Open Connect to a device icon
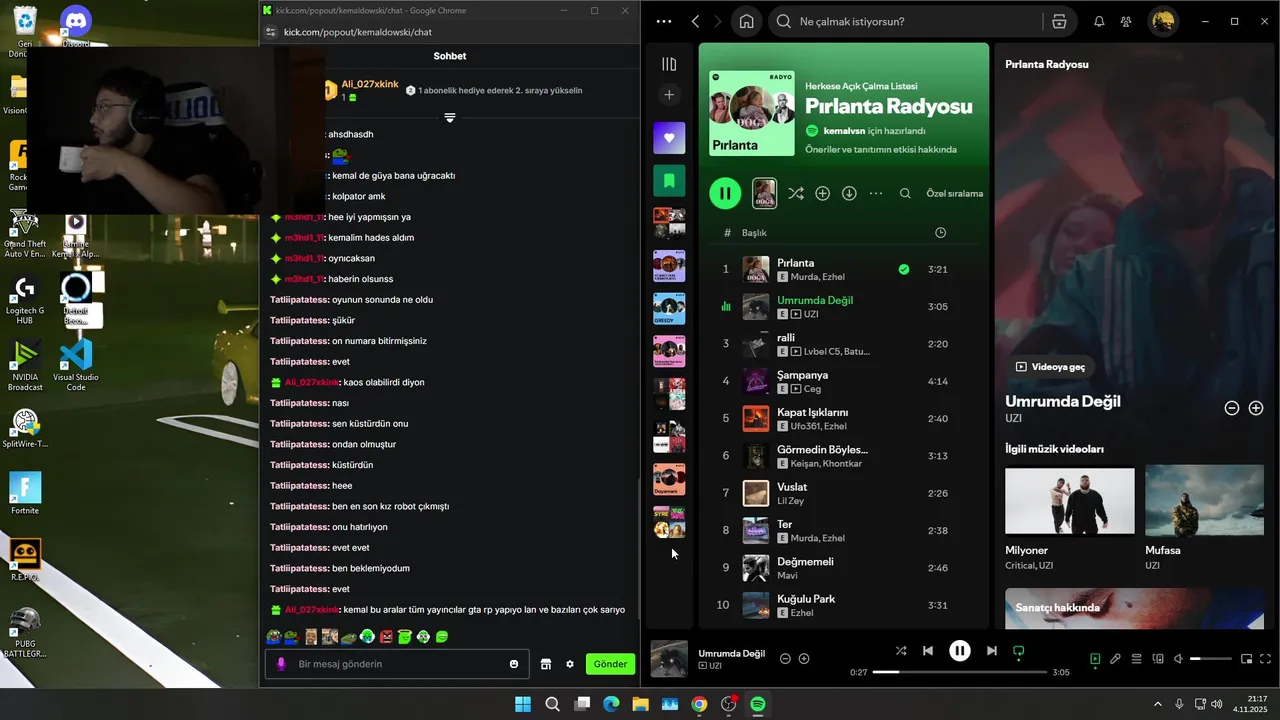 coord(1158,659)
